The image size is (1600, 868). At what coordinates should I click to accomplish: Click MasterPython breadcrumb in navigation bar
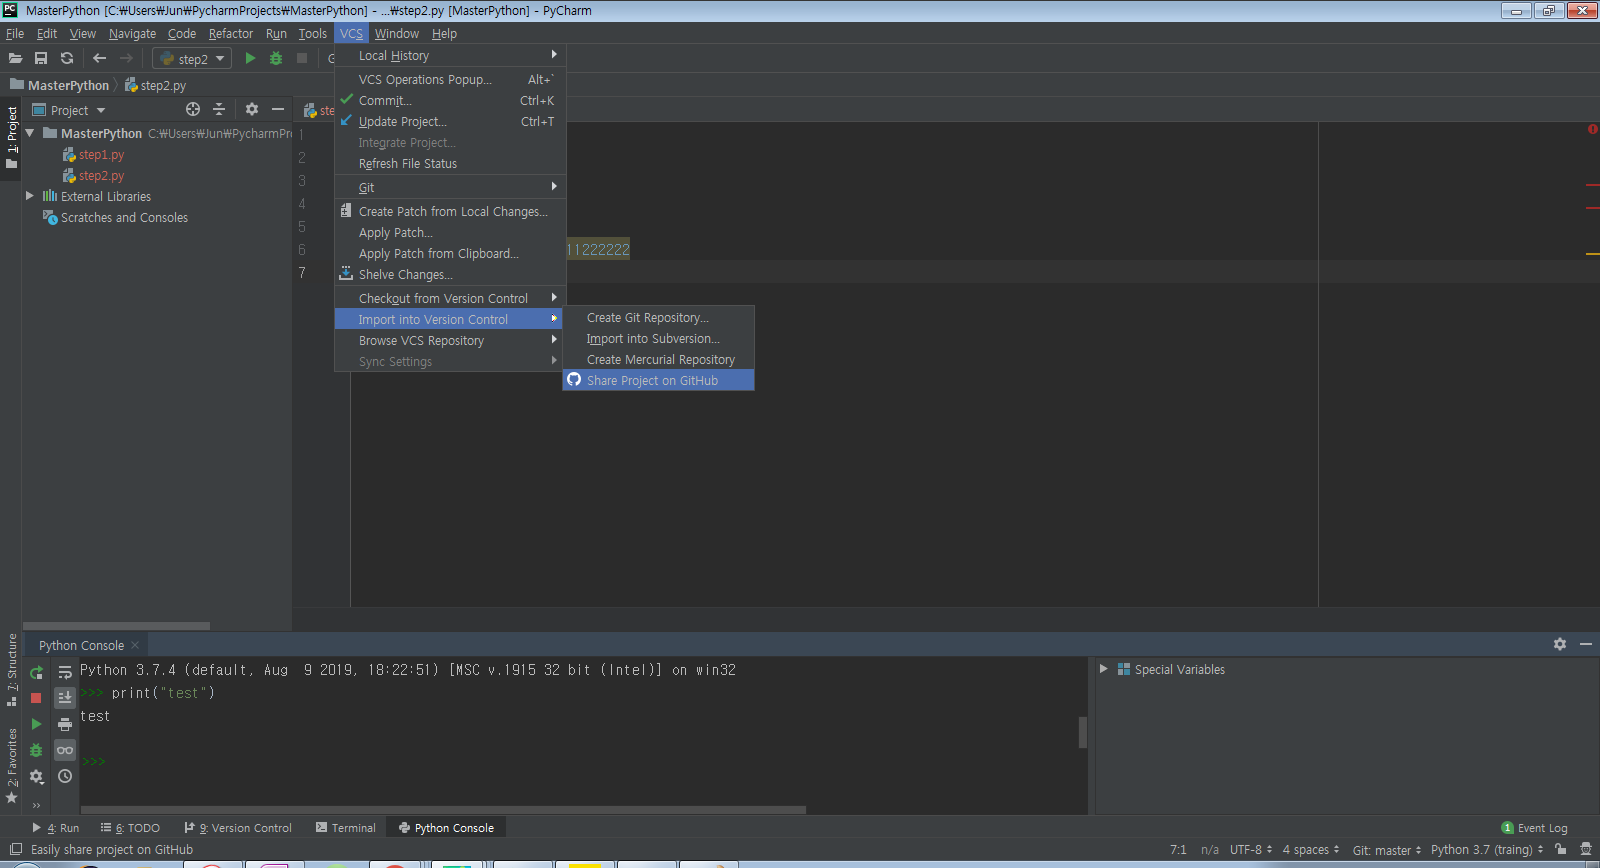(x=60, y=85)
